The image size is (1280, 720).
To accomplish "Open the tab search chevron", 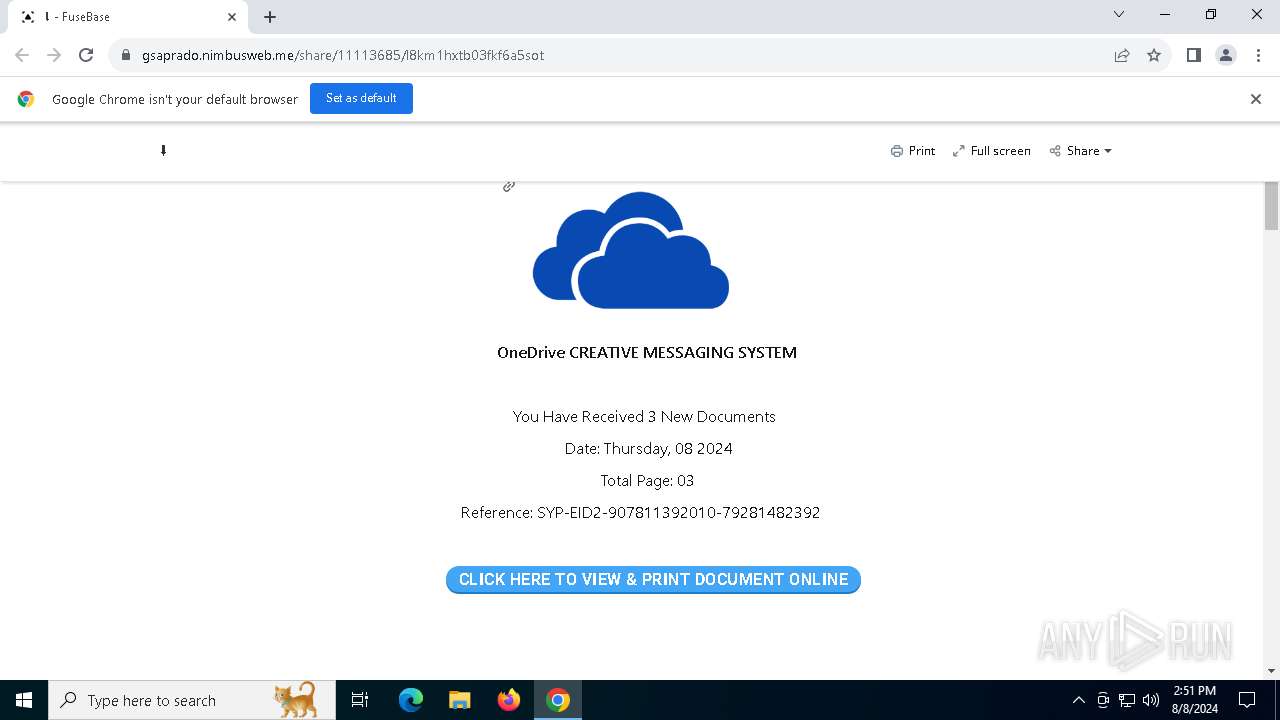I will [x=1119, y=15].
